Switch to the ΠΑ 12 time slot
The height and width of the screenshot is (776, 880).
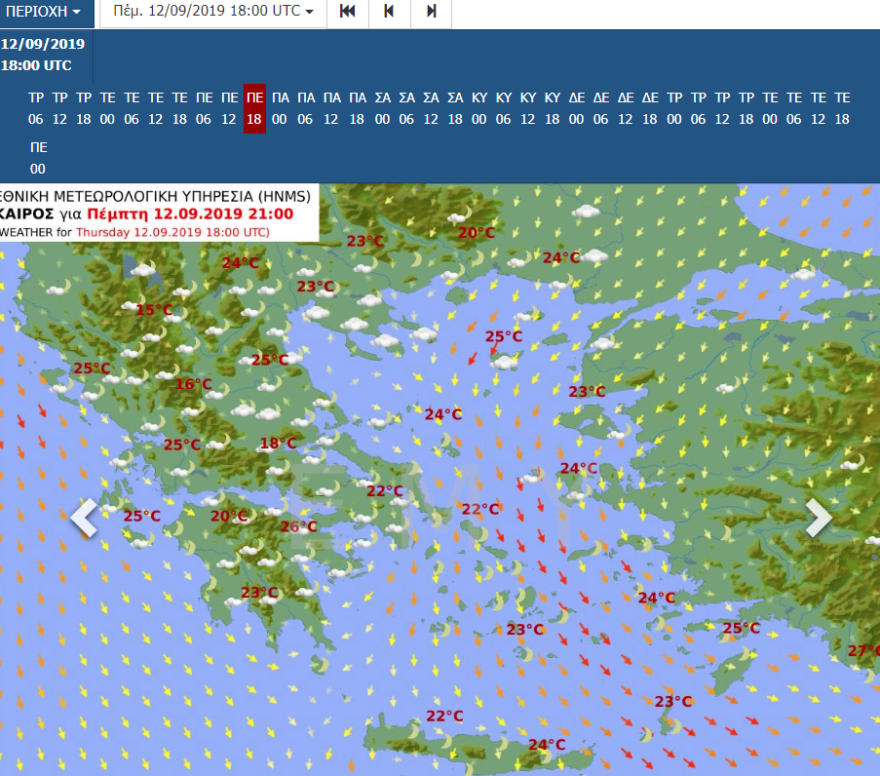331,108
